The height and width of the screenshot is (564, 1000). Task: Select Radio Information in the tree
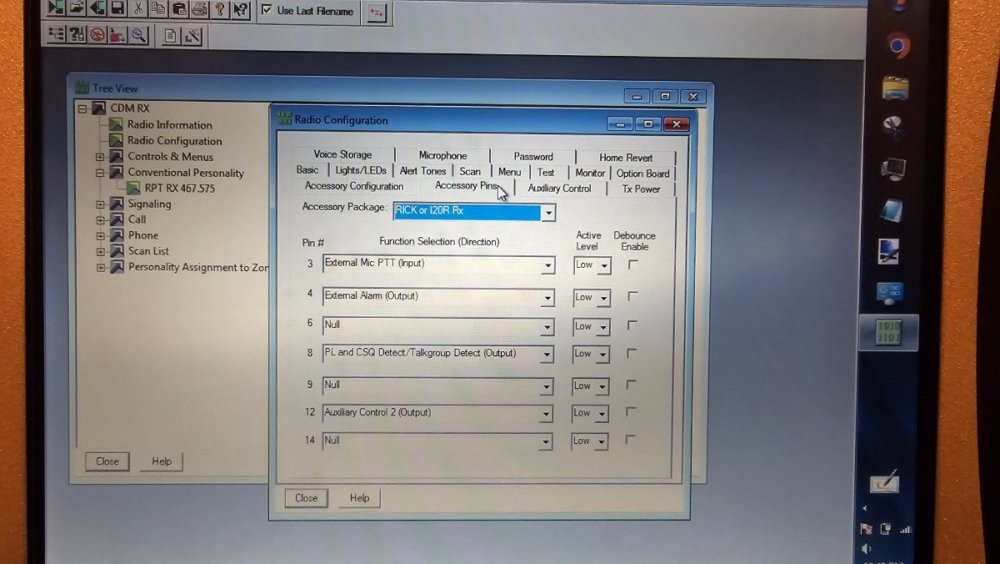point(169,125)
